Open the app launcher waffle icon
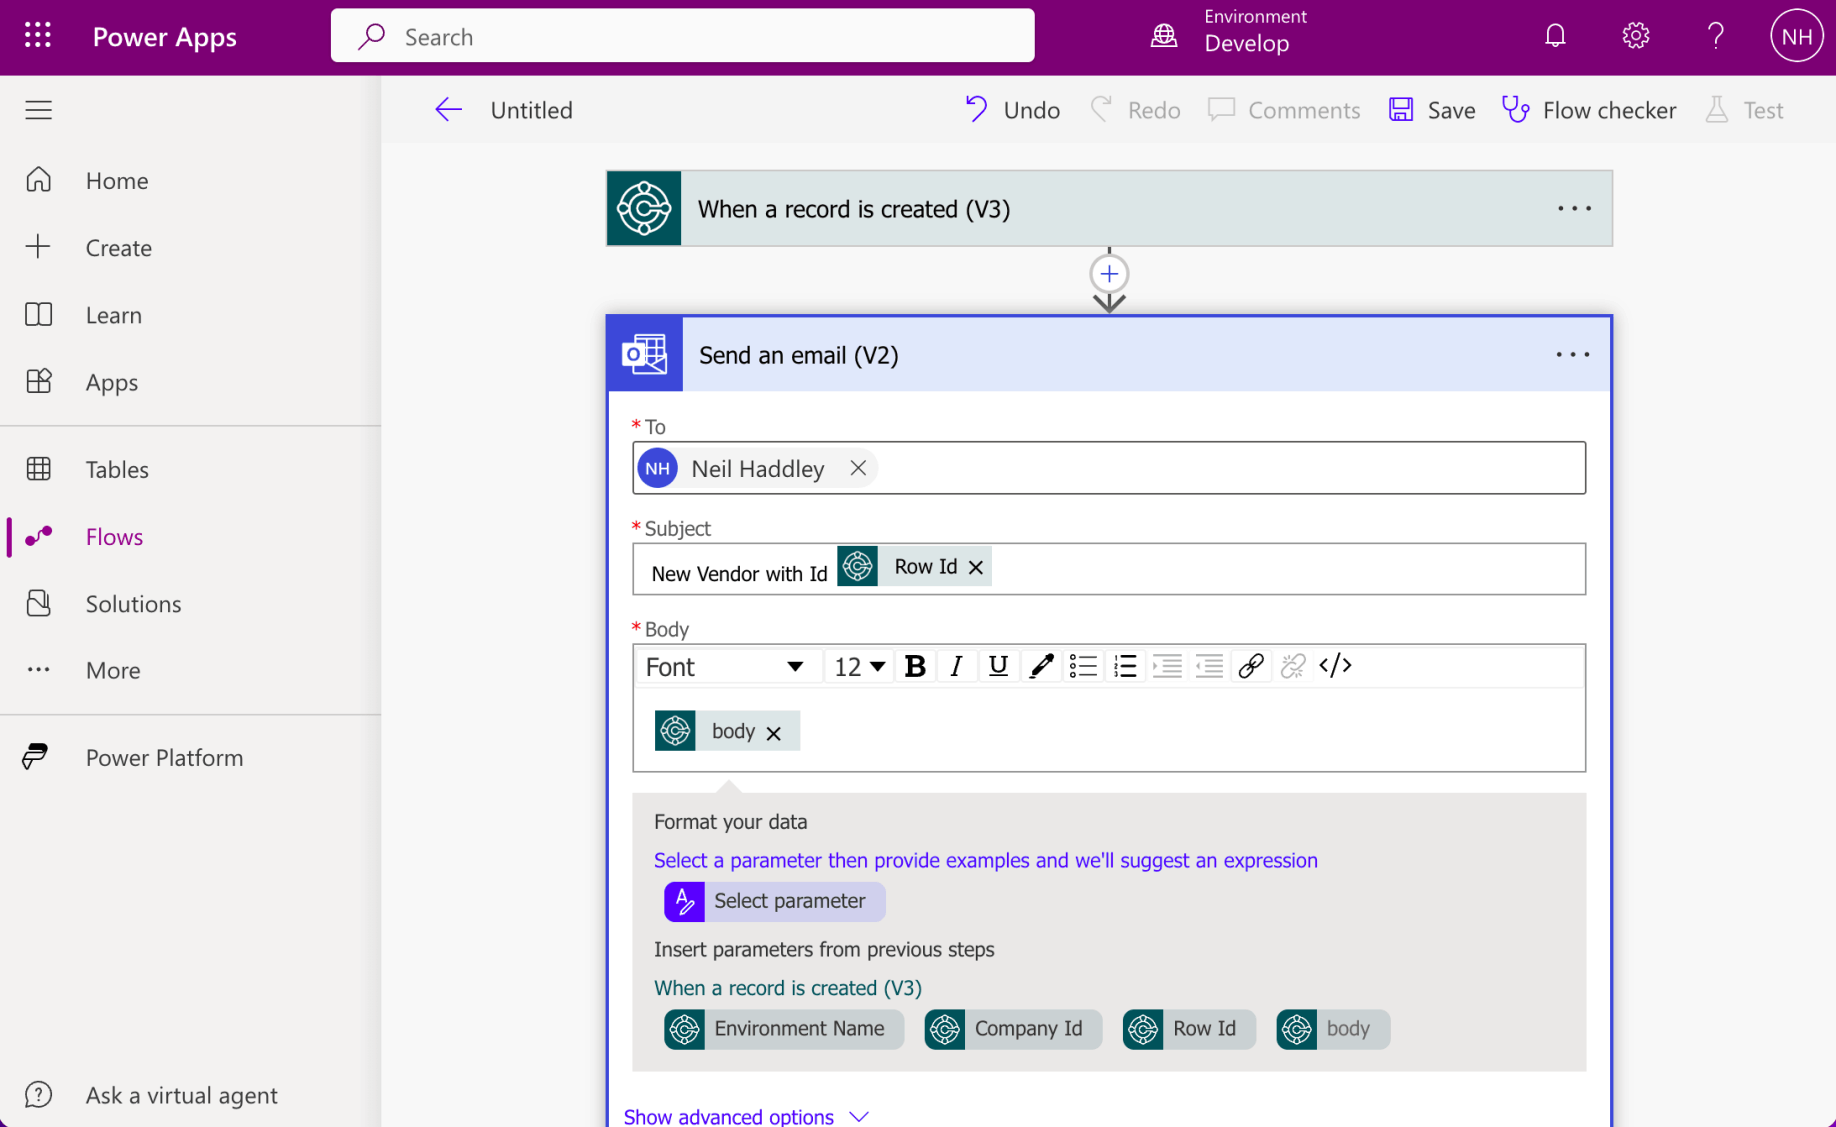The width and height of the screenshot is (1836, 1127). (x=38, y=36)
